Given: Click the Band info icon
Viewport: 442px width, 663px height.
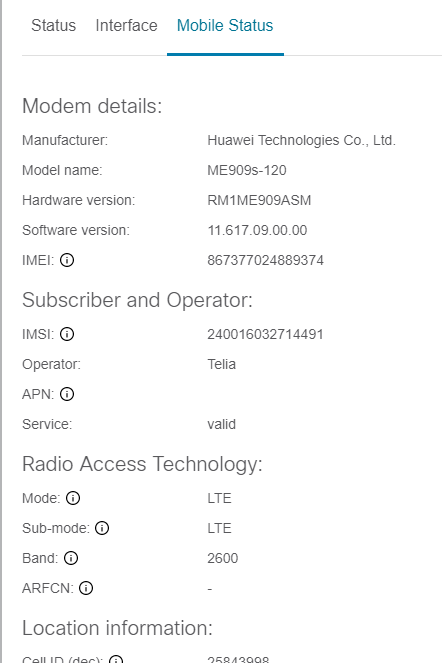Looking at the screenshot, I should click(71, 558).
